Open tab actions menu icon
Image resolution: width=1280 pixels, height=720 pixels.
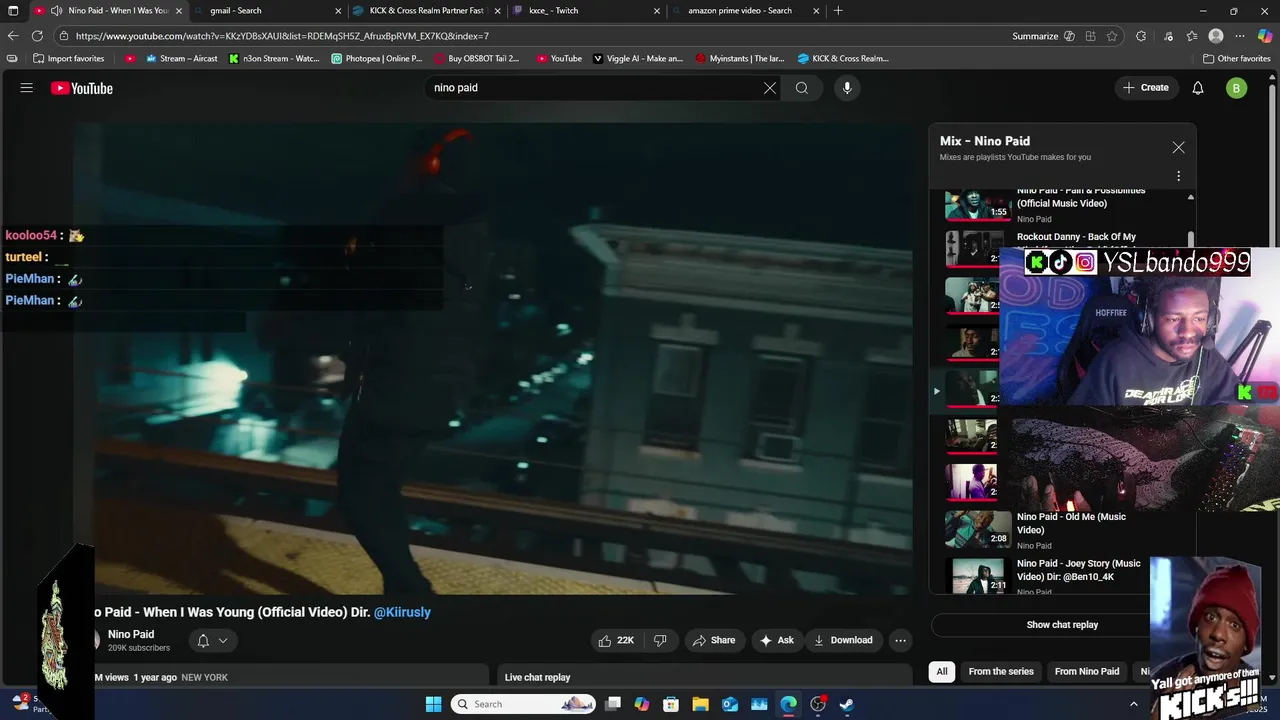pos(13,11)
